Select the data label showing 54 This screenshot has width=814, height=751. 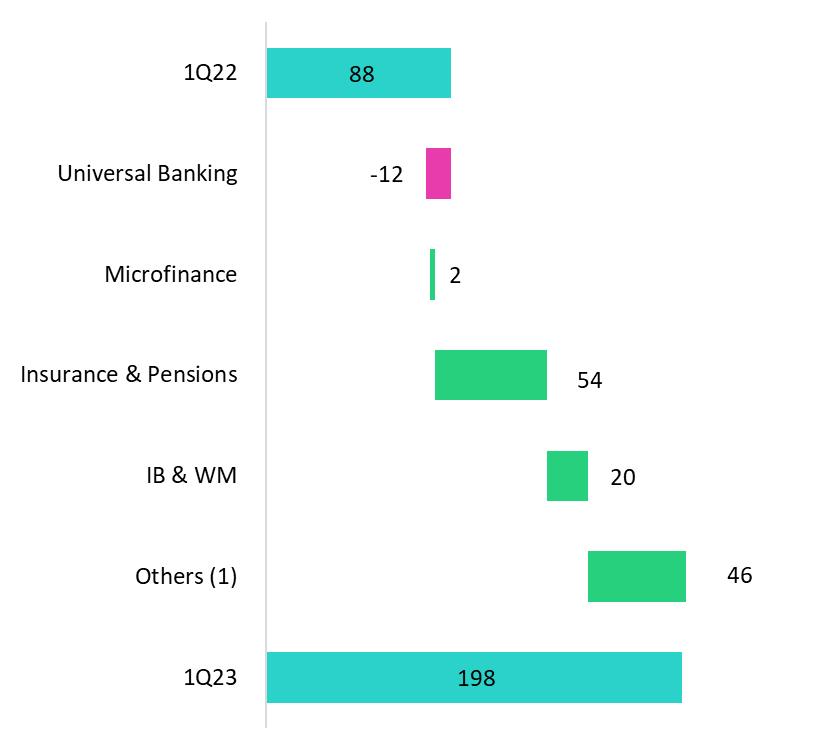click(589, 381)
